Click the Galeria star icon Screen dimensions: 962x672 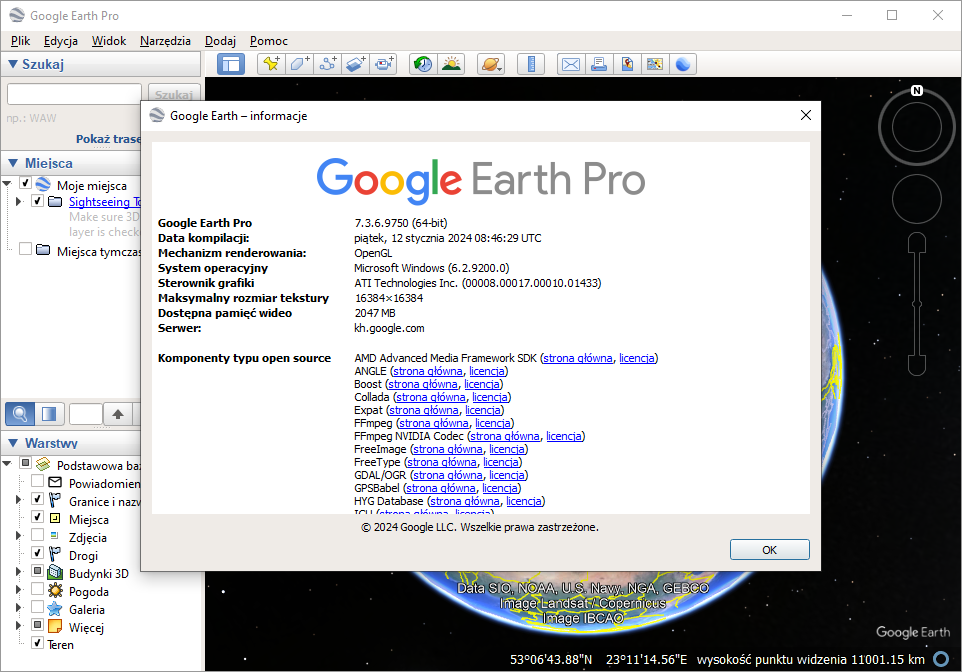point(55,609)
